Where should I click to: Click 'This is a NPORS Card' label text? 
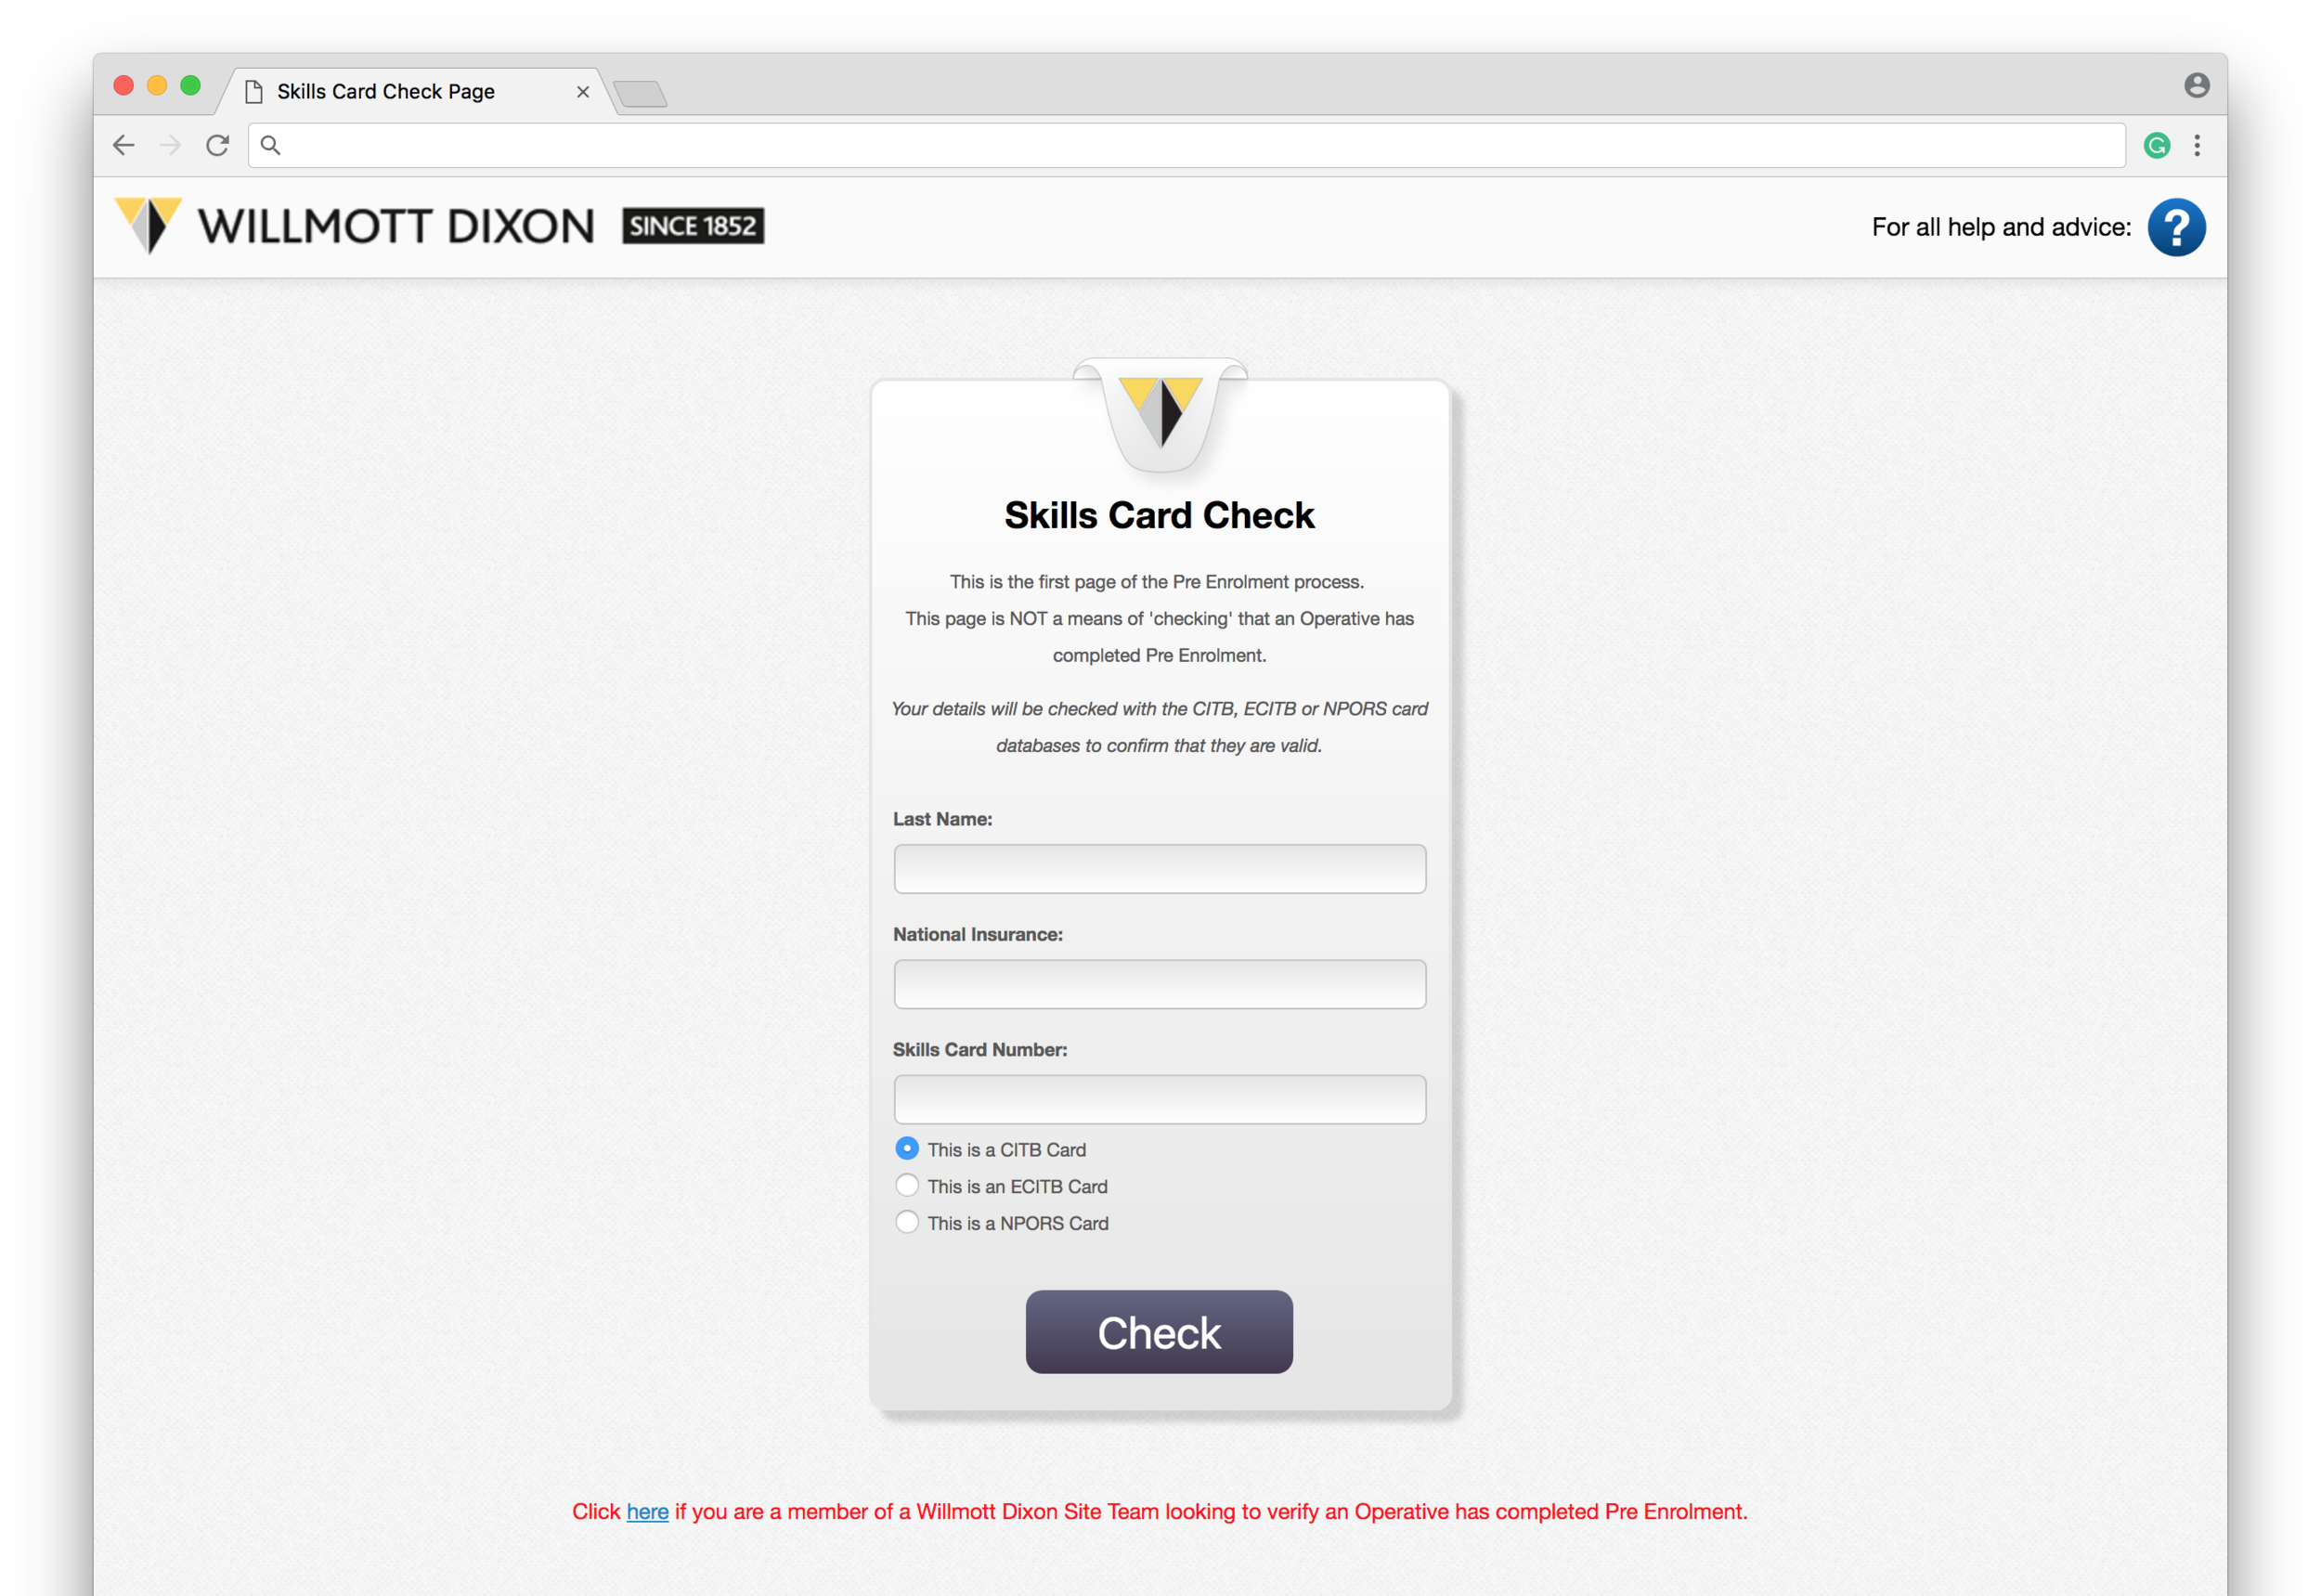click(1018, 1223)
